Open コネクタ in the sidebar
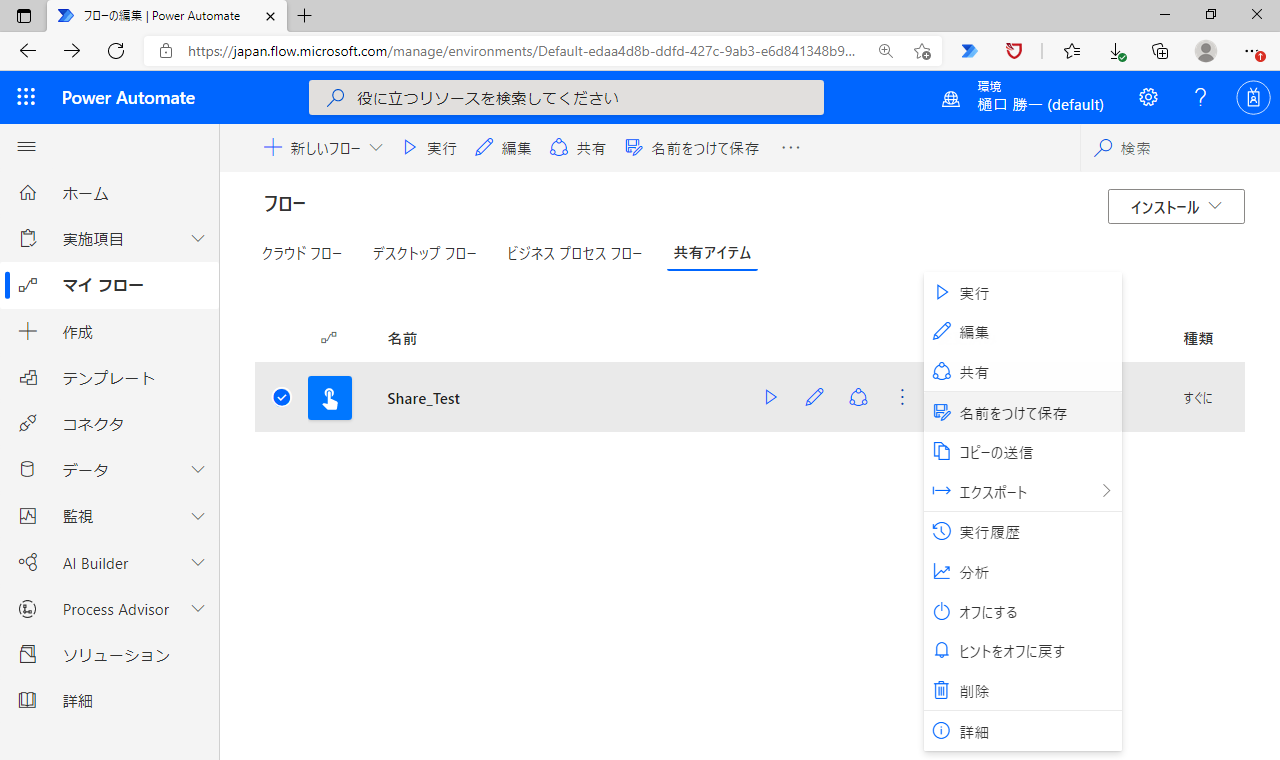The height and width of the screenshot is (760, 1280). [x=110, y=424]
